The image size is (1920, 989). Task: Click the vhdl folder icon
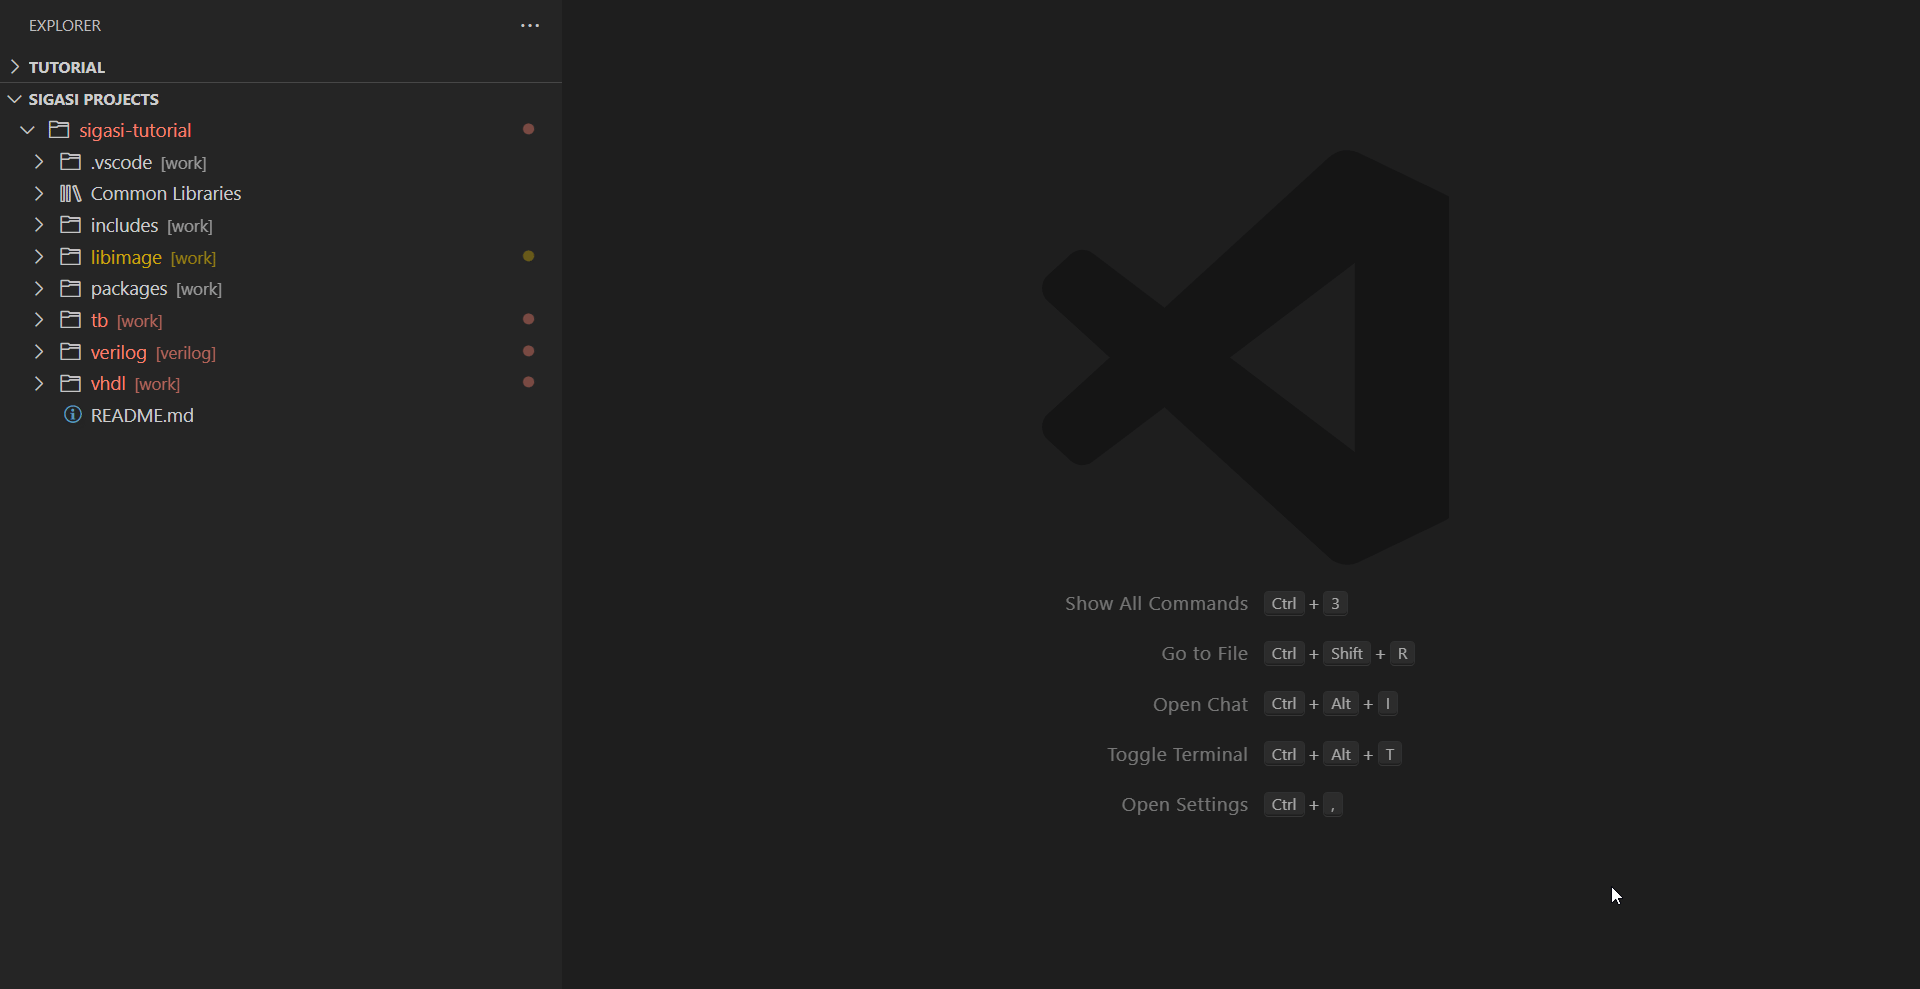pos(70,383)
